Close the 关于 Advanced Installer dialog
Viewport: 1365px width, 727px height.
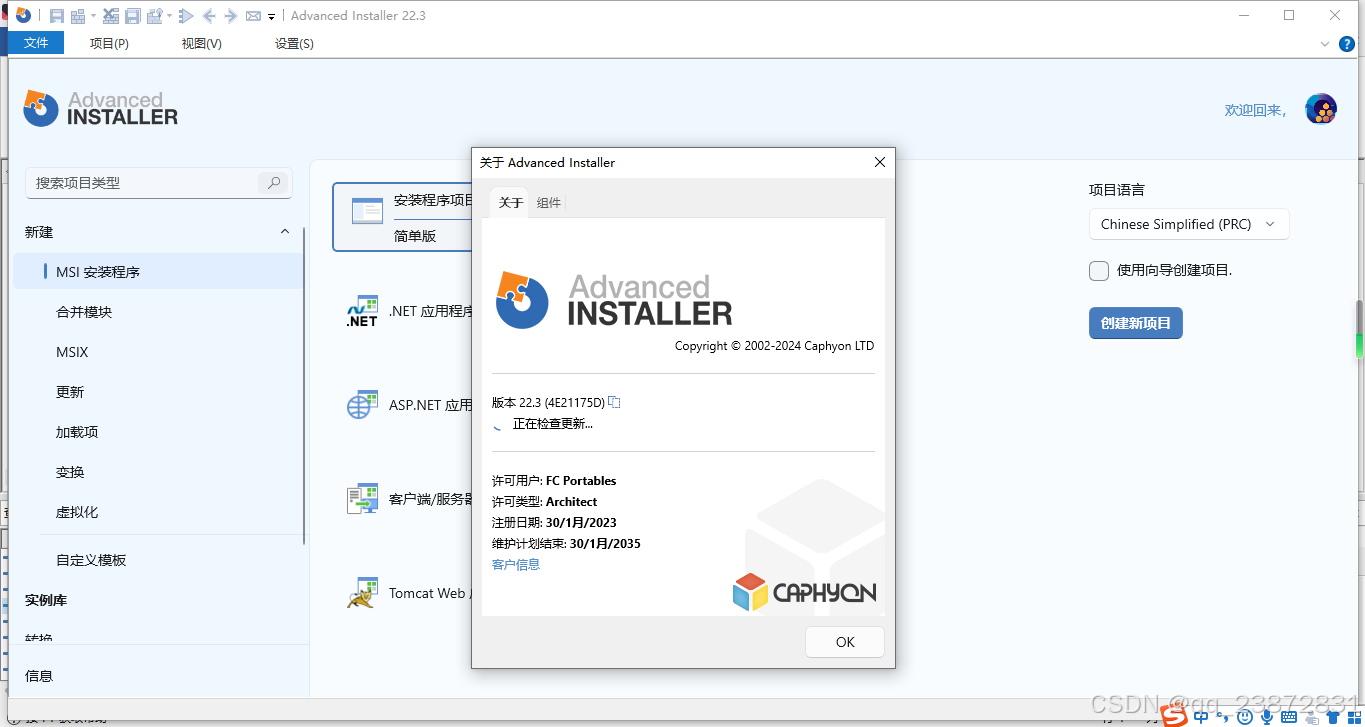tap(880, 162)
